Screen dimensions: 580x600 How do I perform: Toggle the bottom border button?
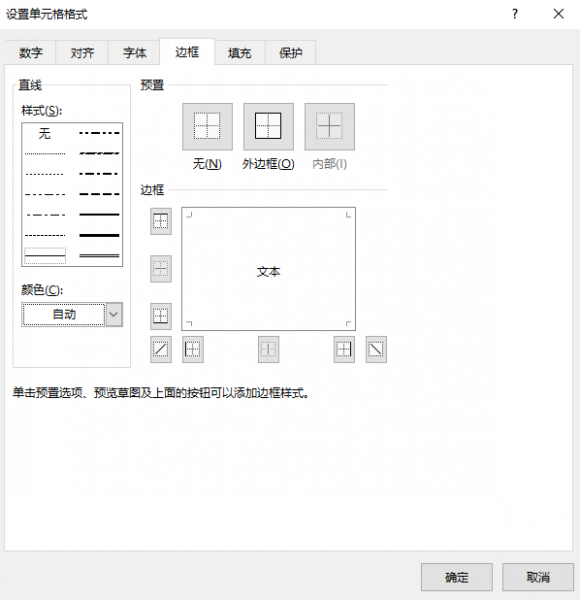(x=161, y=316)
